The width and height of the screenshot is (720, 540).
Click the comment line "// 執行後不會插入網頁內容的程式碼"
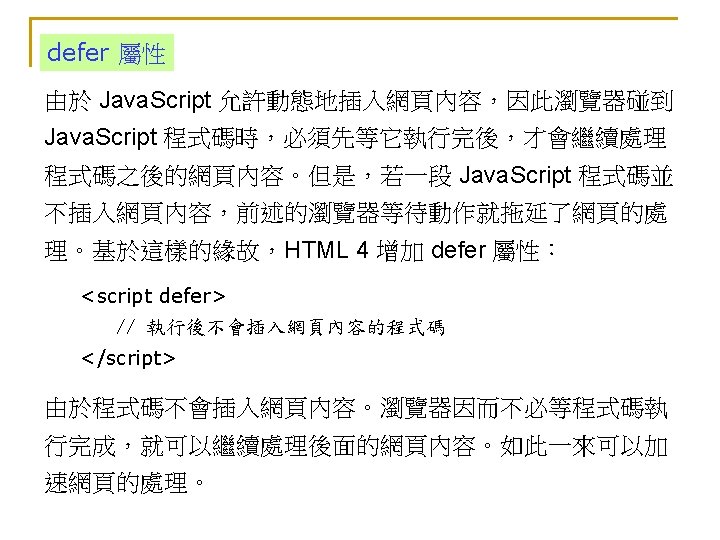281,327
